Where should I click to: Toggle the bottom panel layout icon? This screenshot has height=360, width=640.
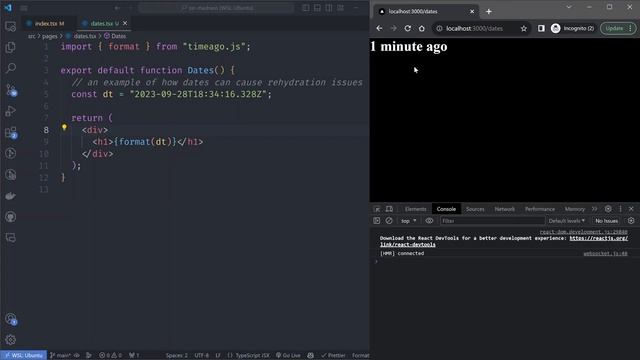click(317, 8)
